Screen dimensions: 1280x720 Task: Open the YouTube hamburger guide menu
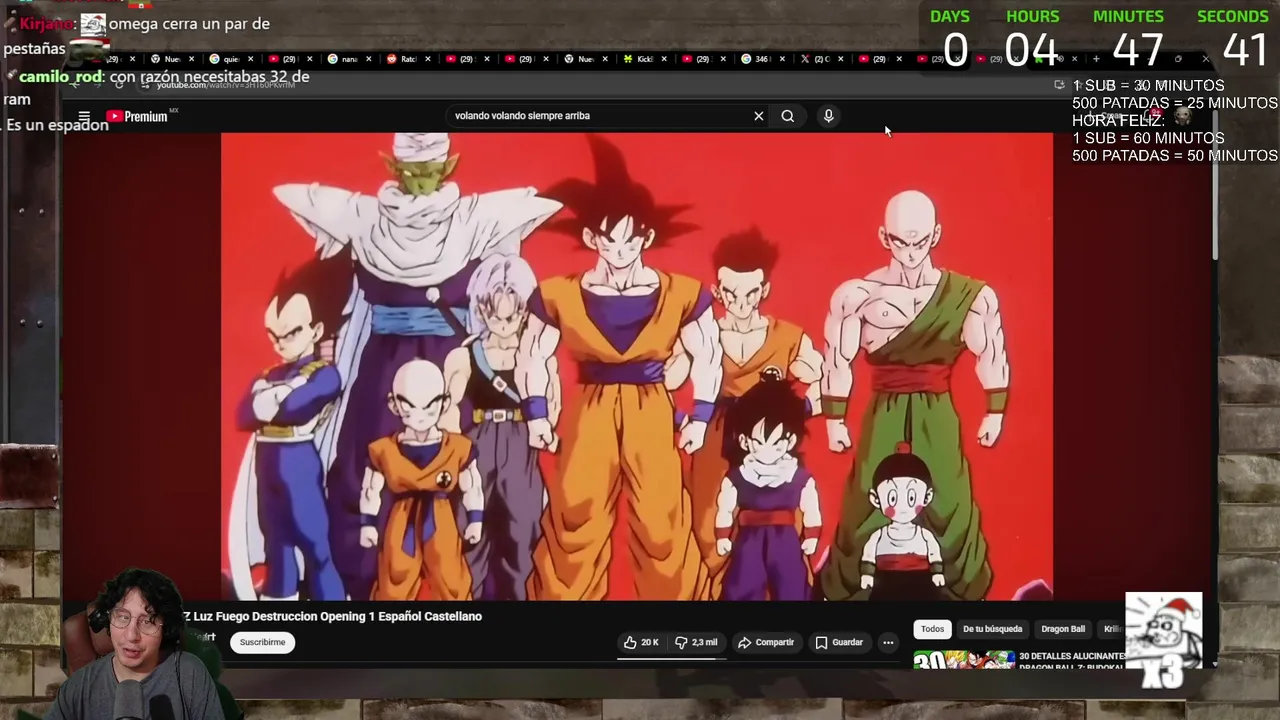[84, 116]
